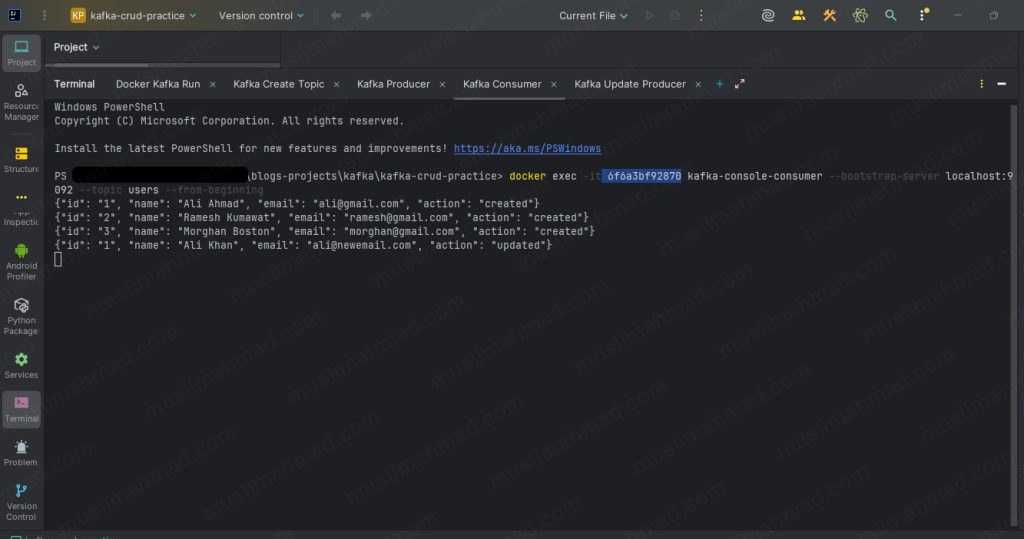
Task: Expand the terminal panel to full size
Action: [739, 84]
